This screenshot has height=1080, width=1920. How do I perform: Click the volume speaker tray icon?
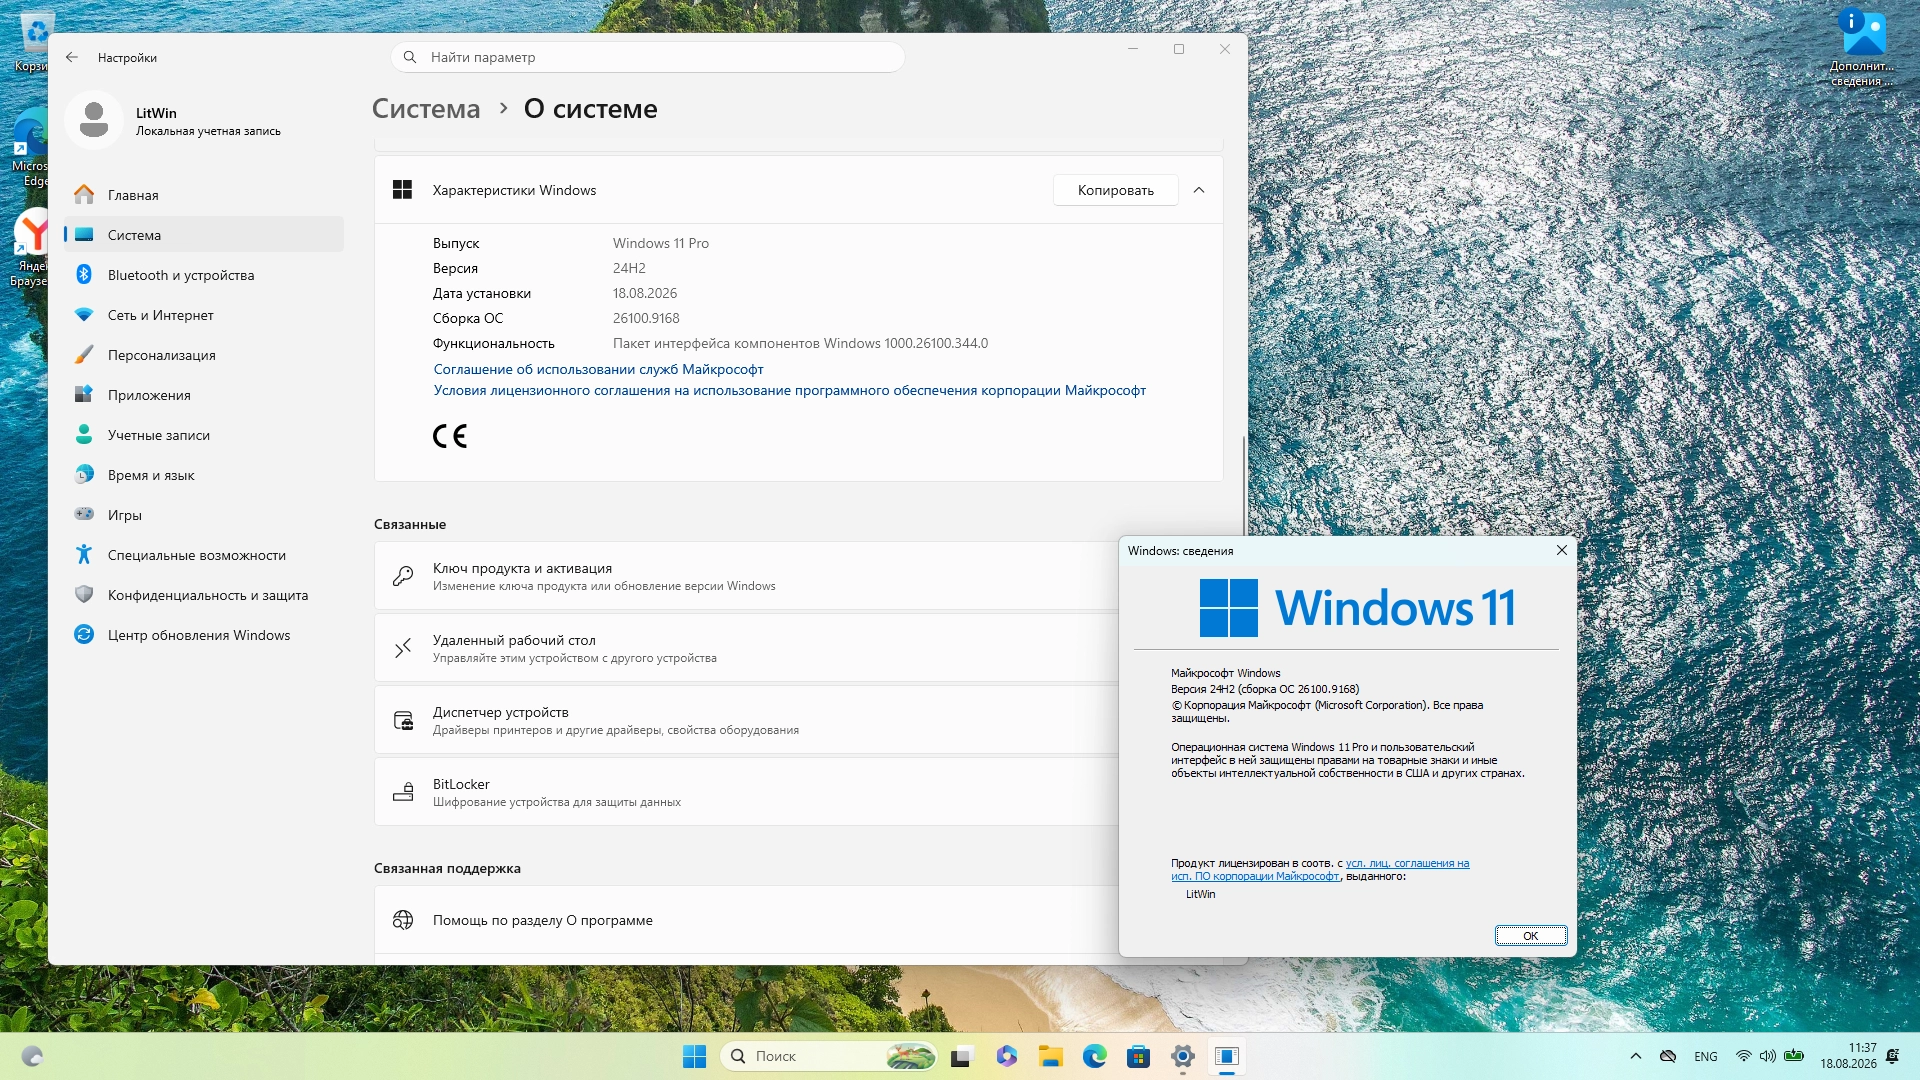[1768, 1056]
